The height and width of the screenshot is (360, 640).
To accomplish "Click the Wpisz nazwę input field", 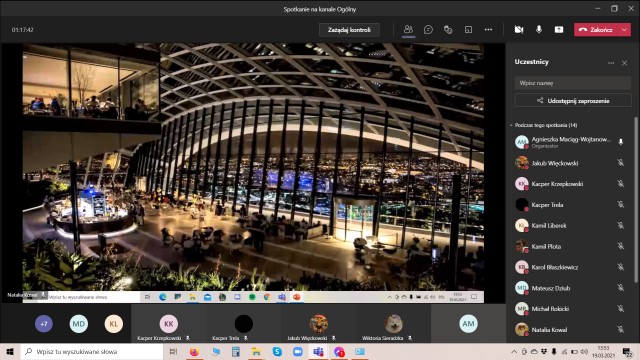I will tap(572, 83).
